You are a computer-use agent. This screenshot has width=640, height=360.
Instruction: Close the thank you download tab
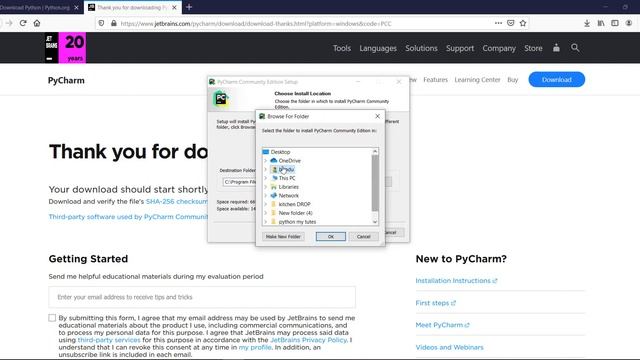(174, 7)
